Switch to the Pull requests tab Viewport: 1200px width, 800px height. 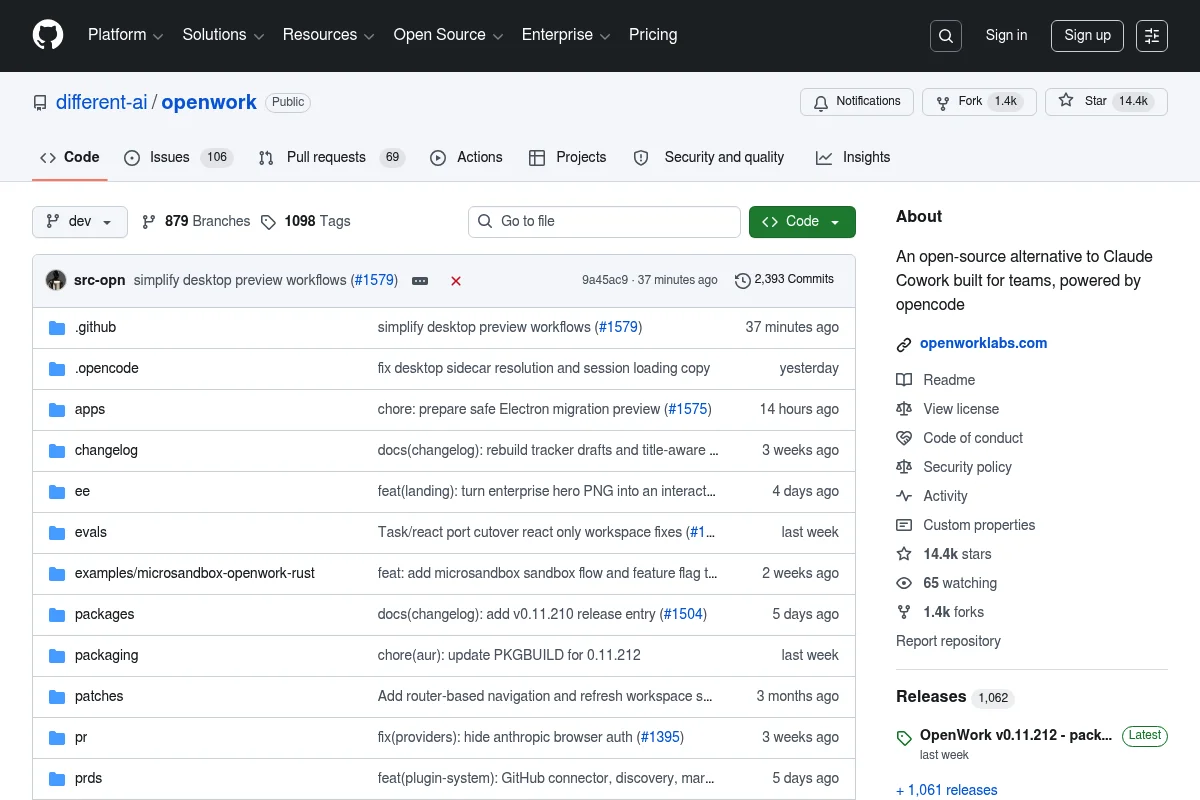click(331, 157)
